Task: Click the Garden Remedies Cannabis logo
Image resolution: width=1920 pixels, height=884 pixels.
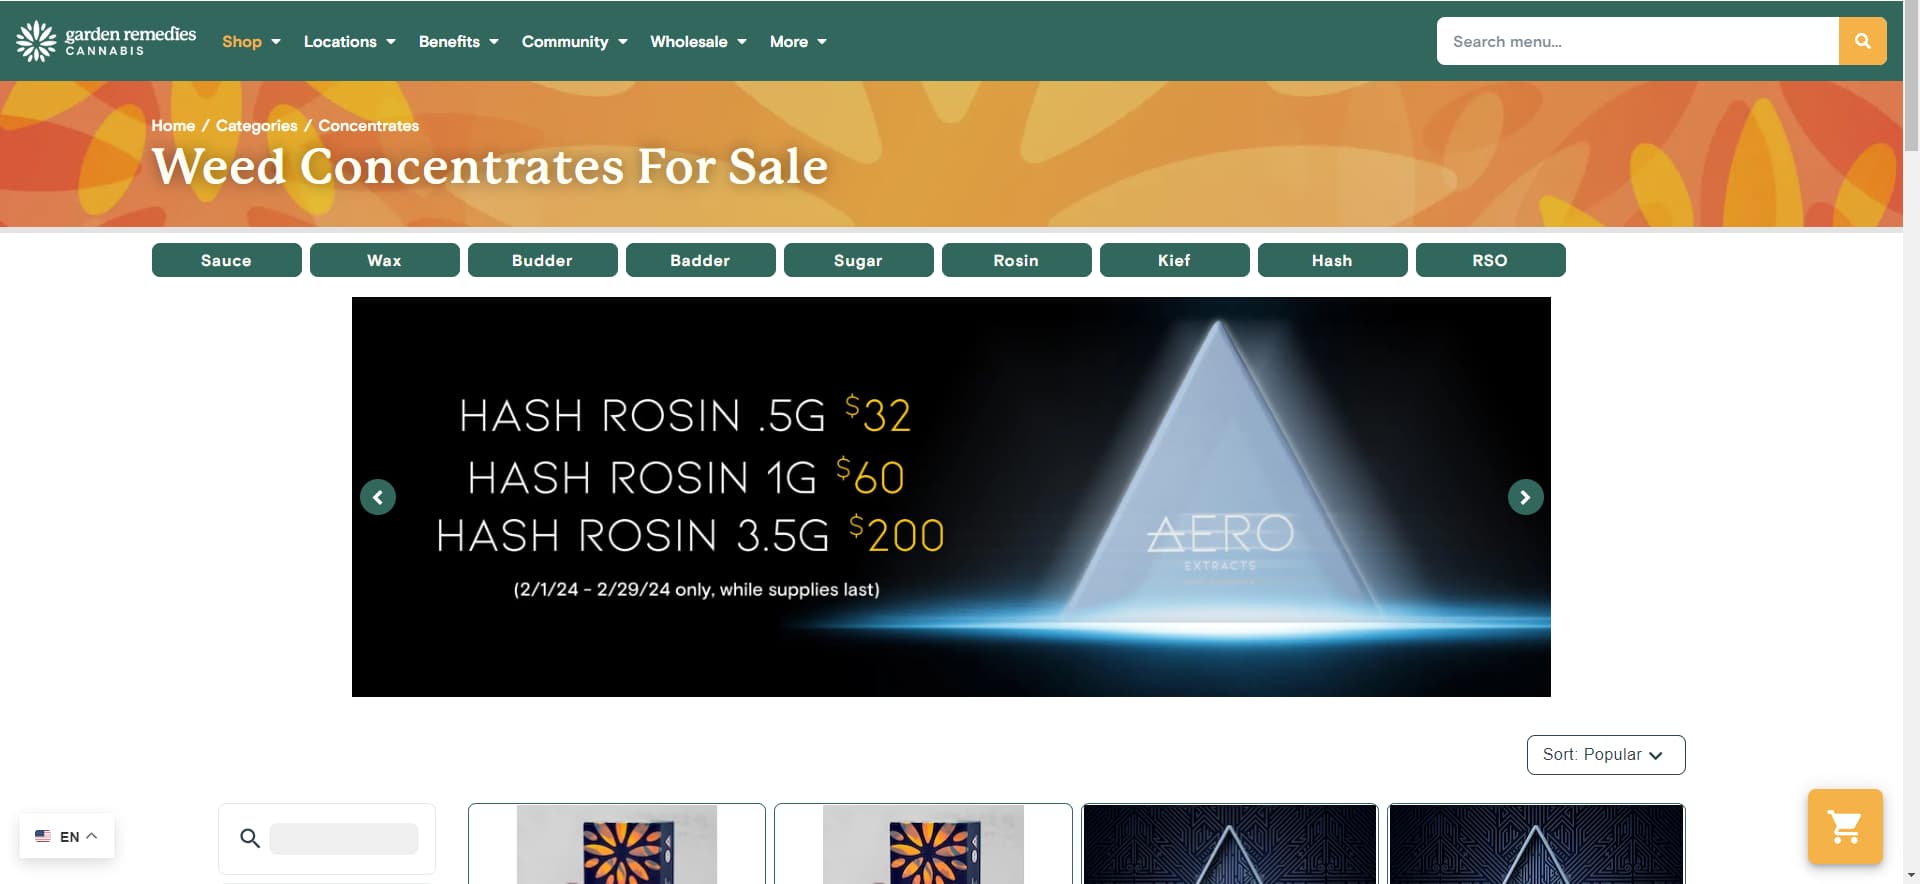Action: (x=106, y=41)
